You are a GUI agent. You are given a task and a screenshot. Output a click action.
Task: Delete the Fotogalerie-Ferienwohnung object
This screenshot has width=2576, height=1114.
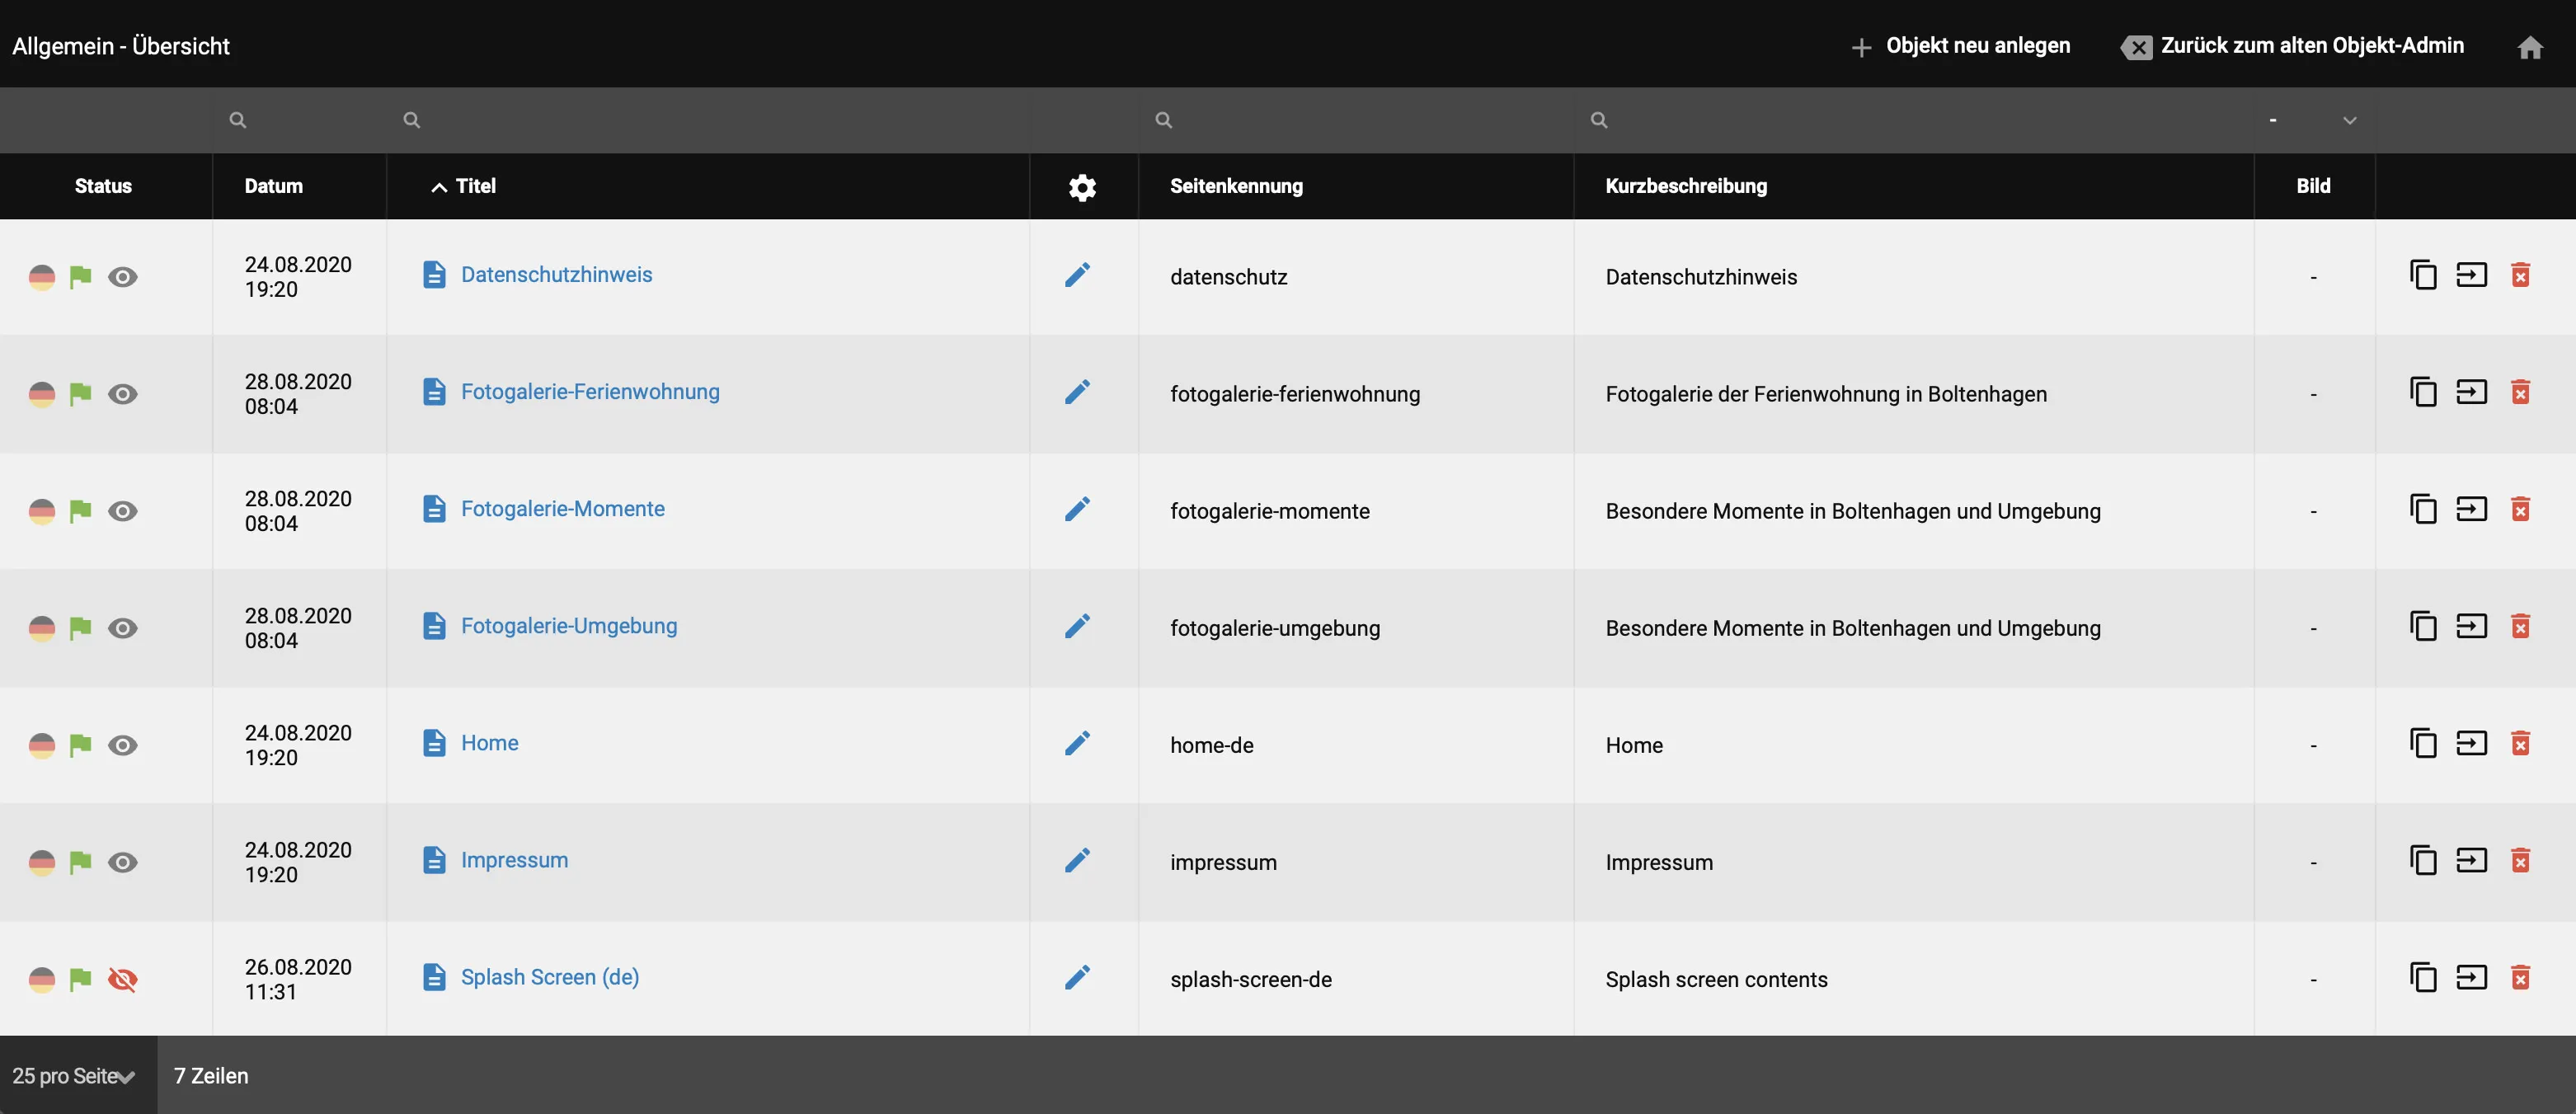tap(2520, 392)
